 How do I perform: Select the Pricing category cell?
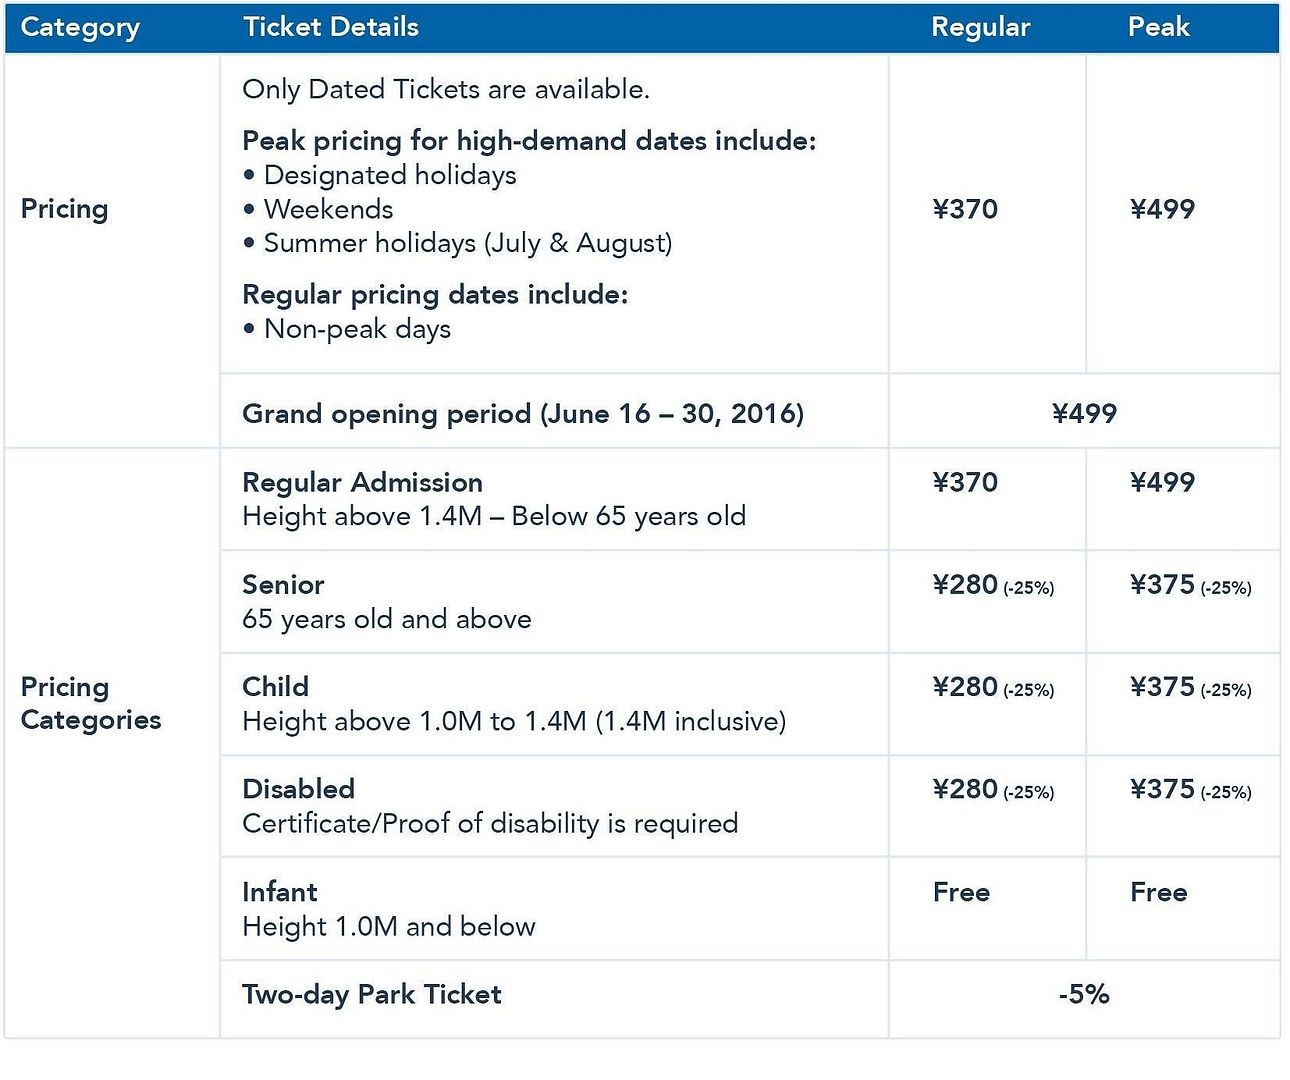64,209
